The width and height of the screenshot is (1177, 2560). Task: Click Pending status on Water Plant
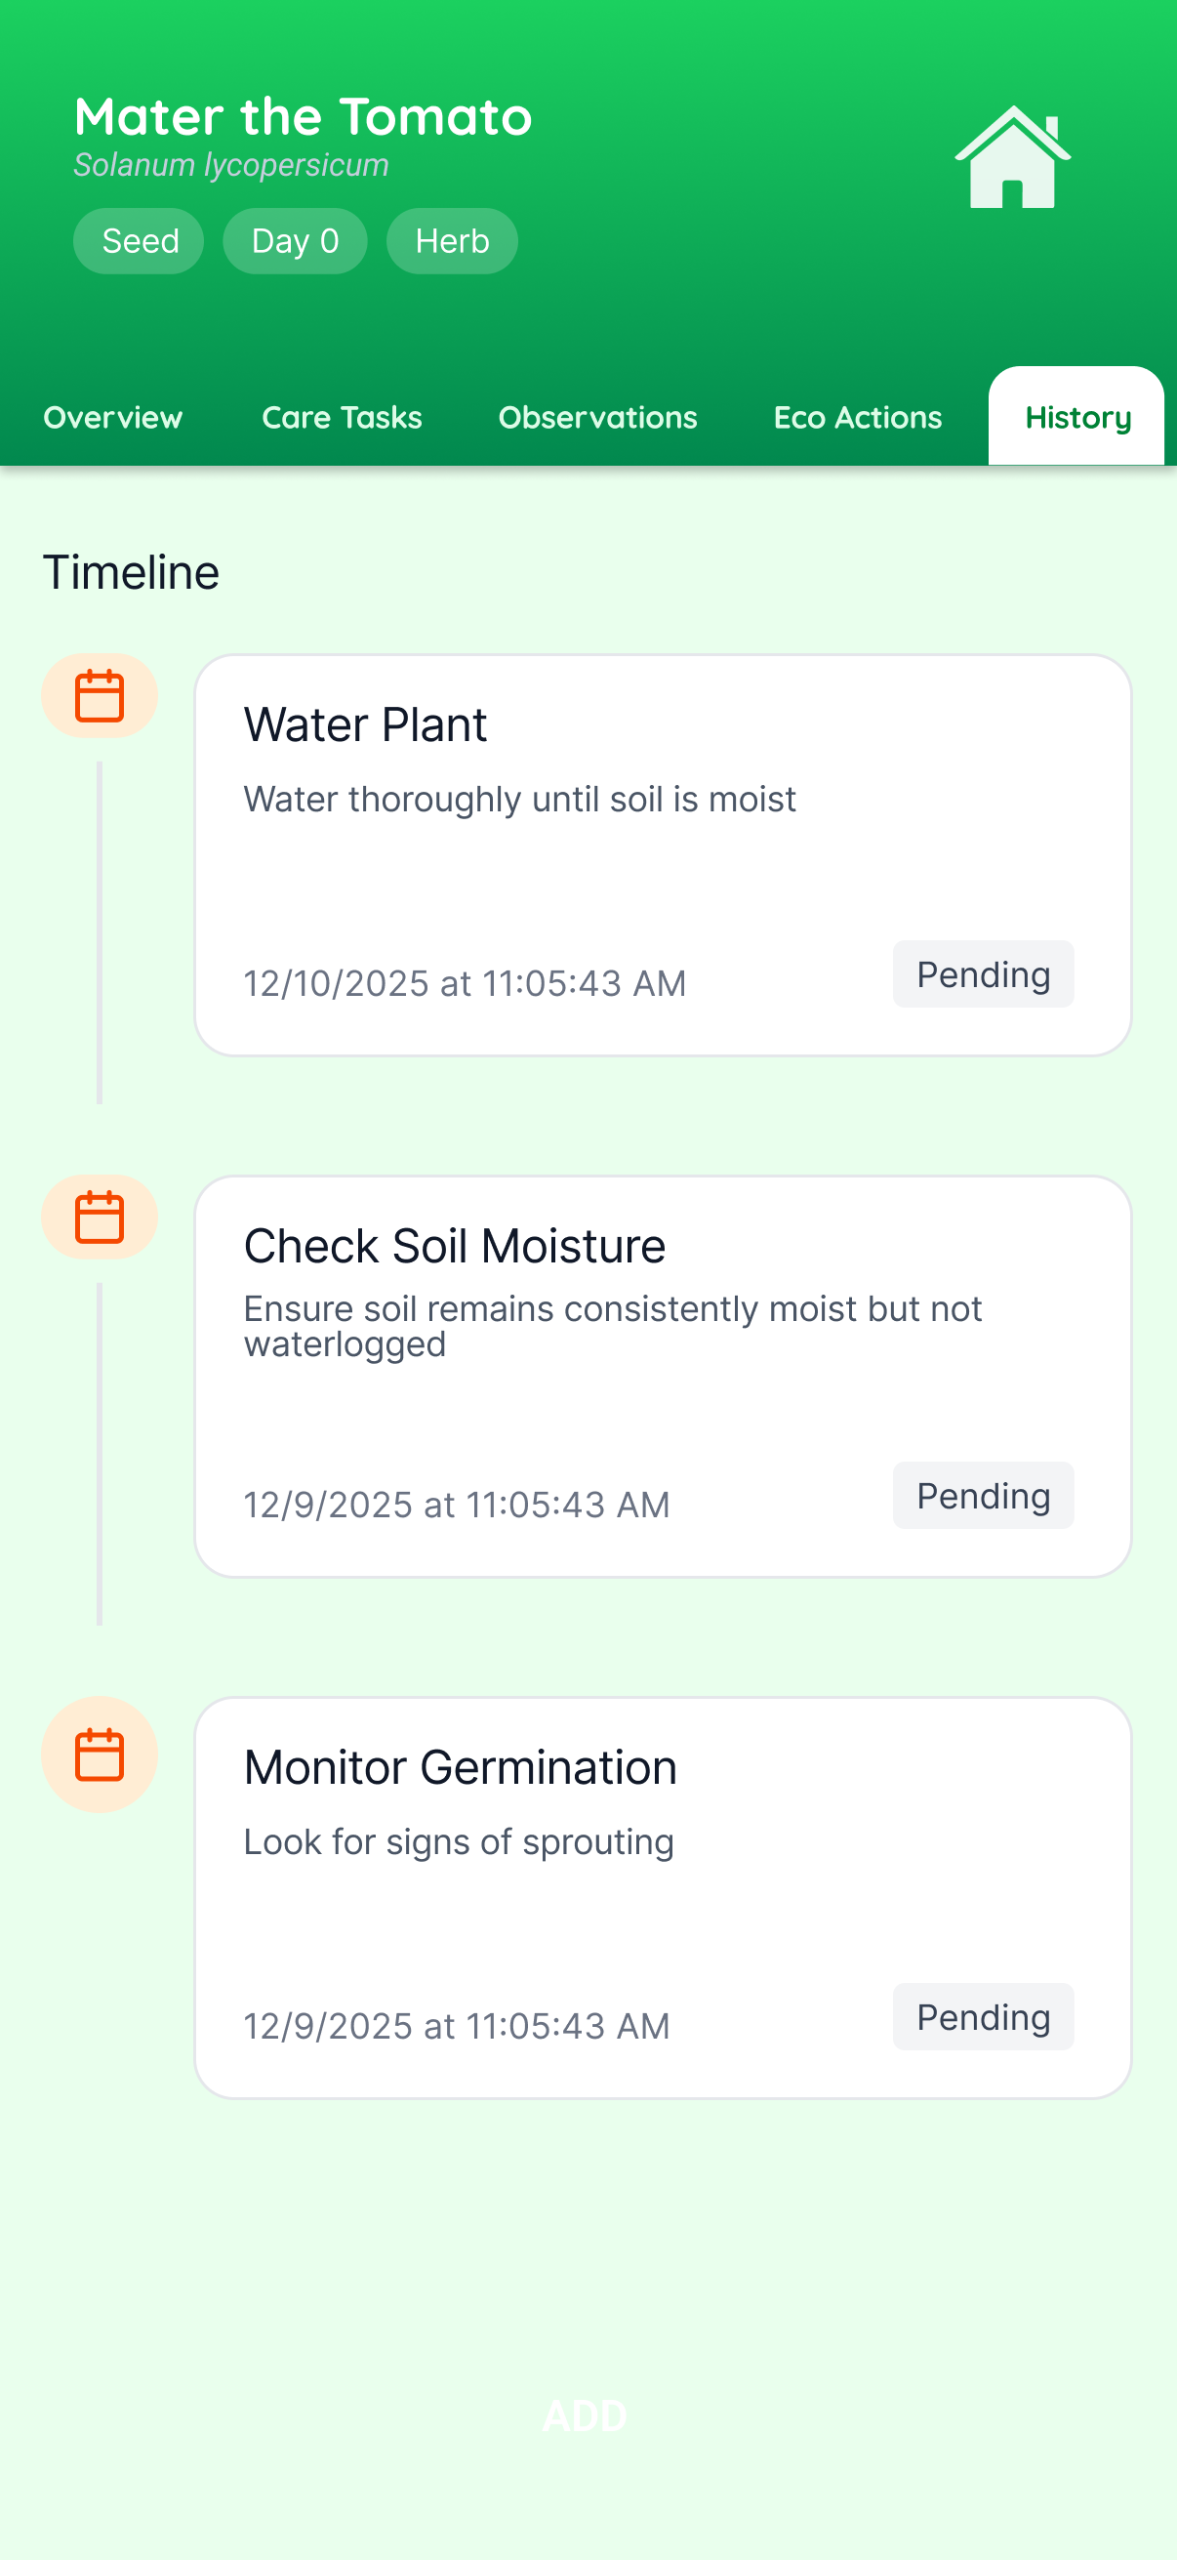click(983, 974)
